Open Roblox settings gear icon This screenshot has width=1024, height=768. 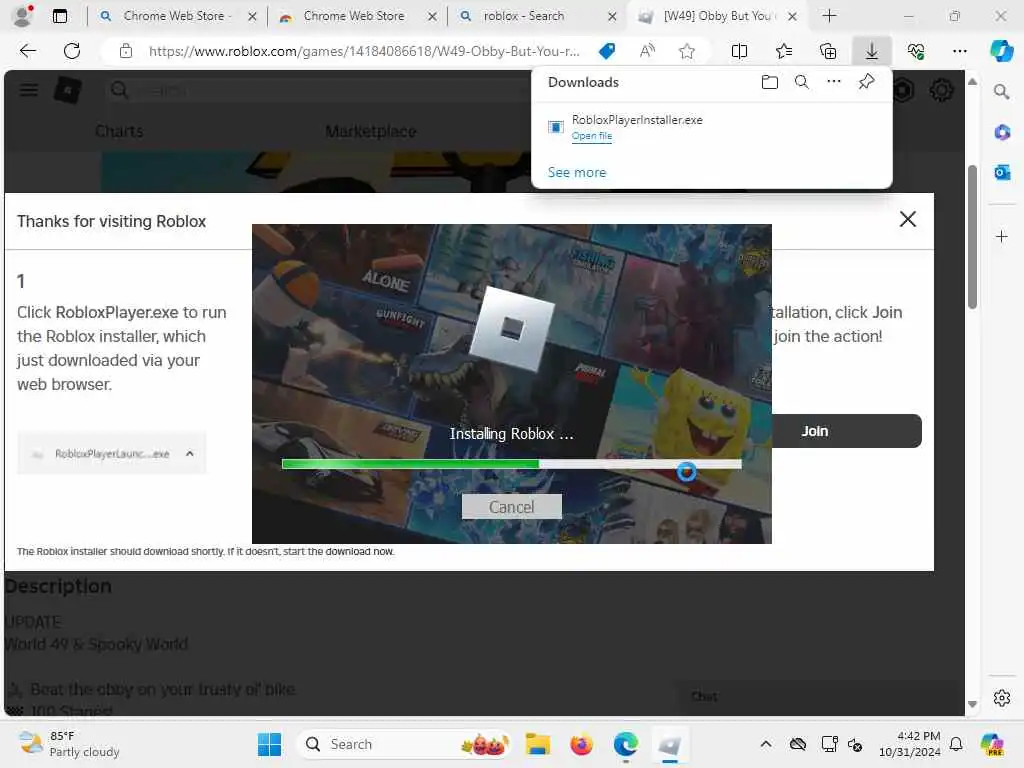940,90
